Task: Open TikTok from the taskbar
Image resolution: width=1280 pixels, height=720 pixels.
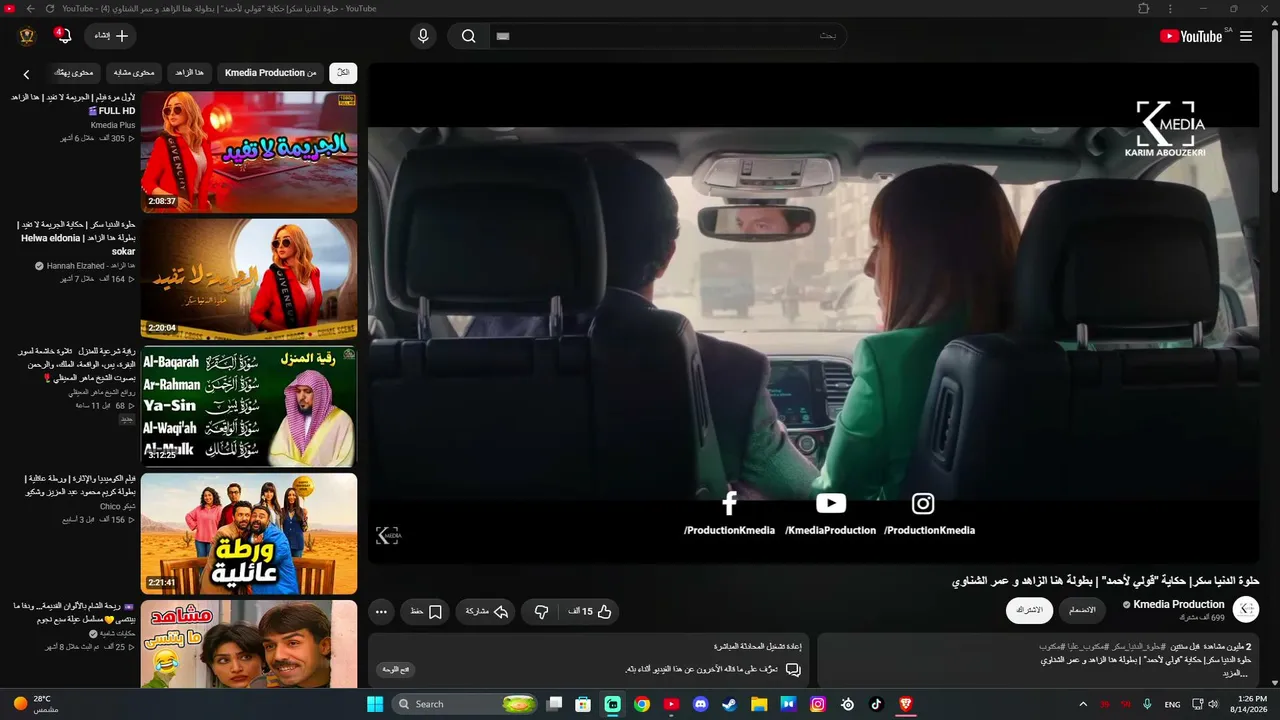Action: tap(876, 704)
